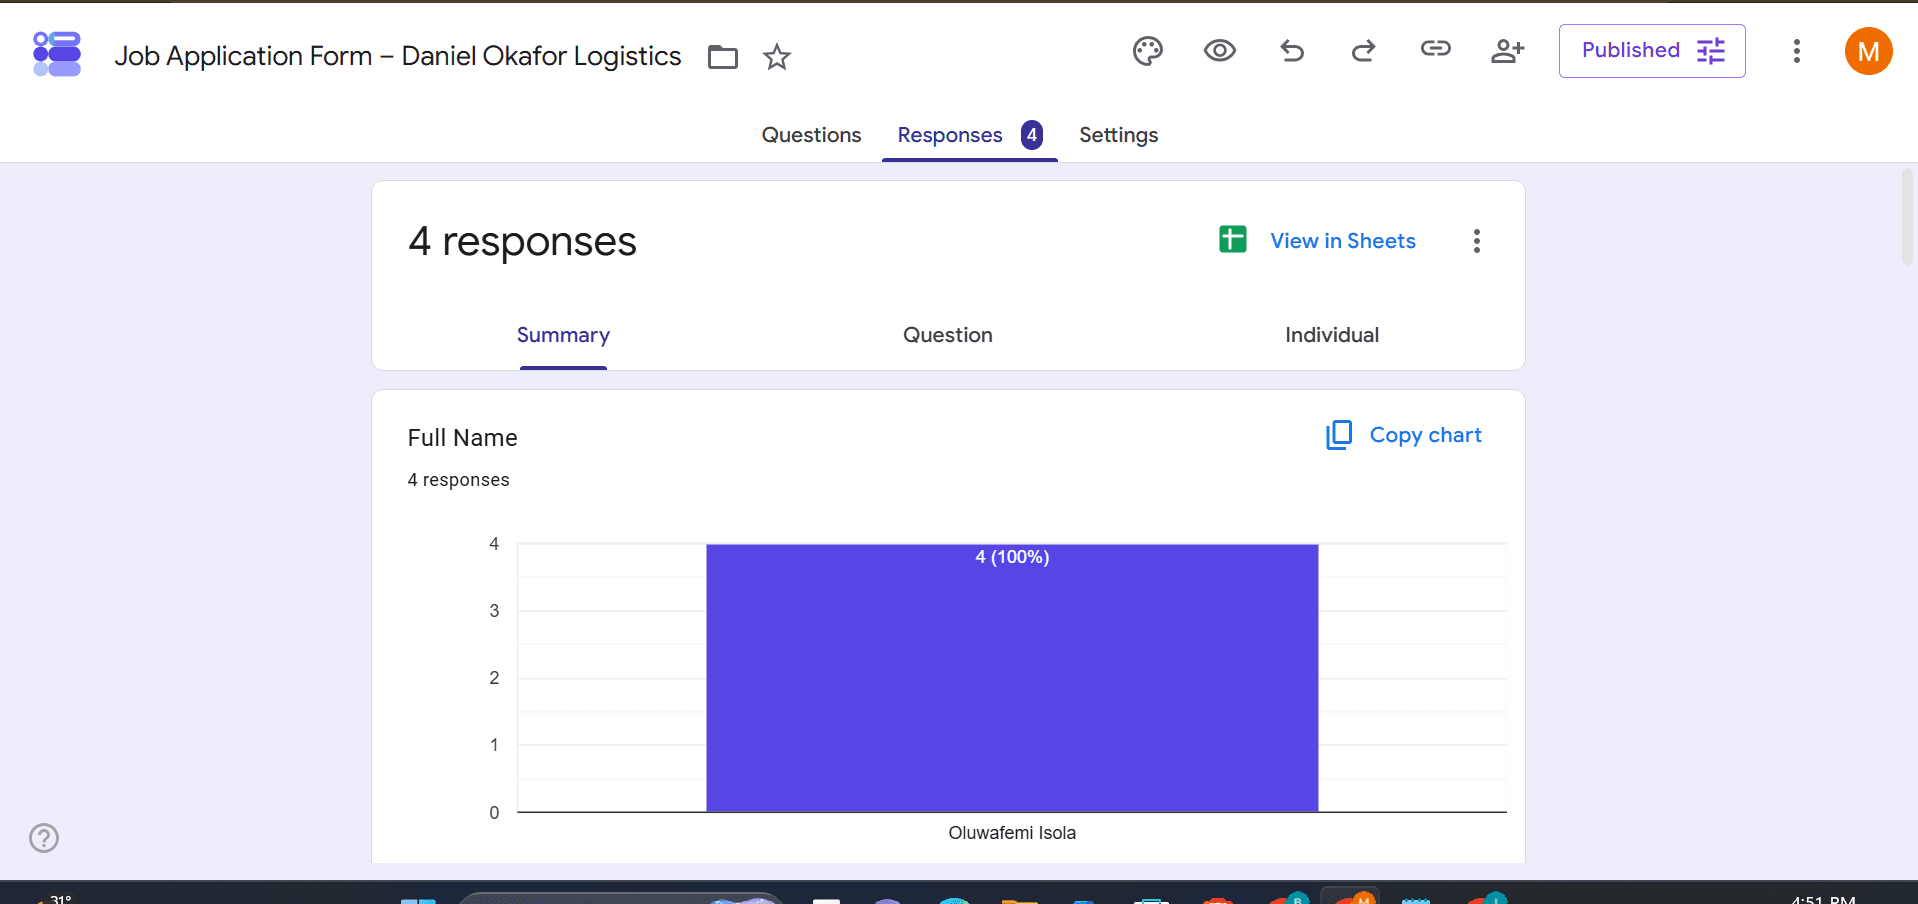
Task: Undo the last change
Action: 1292,51
